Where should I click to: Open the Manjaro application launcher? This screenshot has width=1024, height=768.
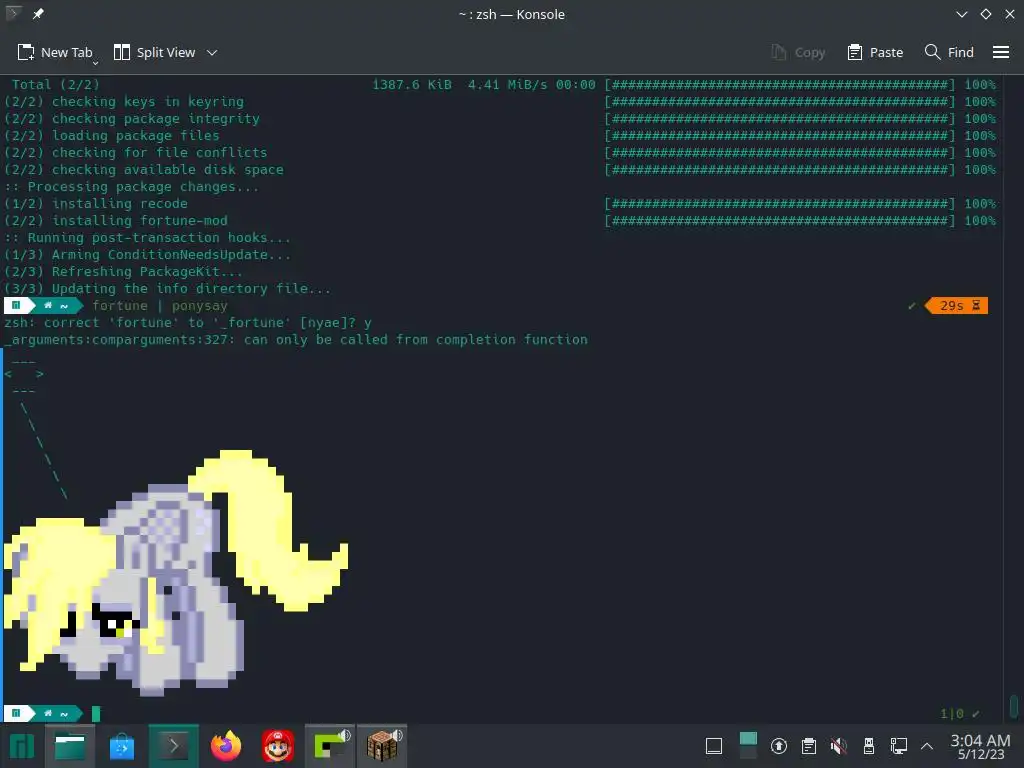(x=22, y=746)
